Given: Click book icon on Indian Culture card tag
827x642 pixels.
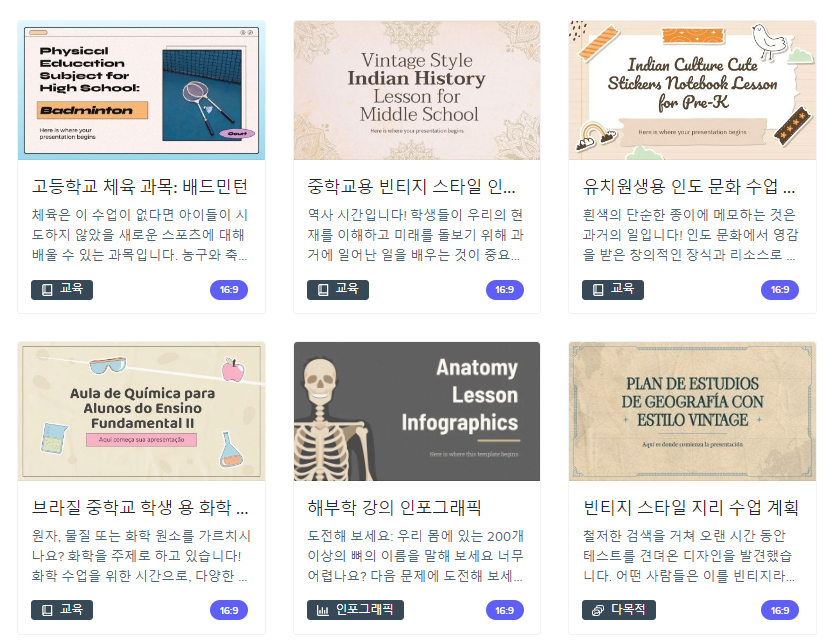Looking at the screenshot, I should 598,290.
